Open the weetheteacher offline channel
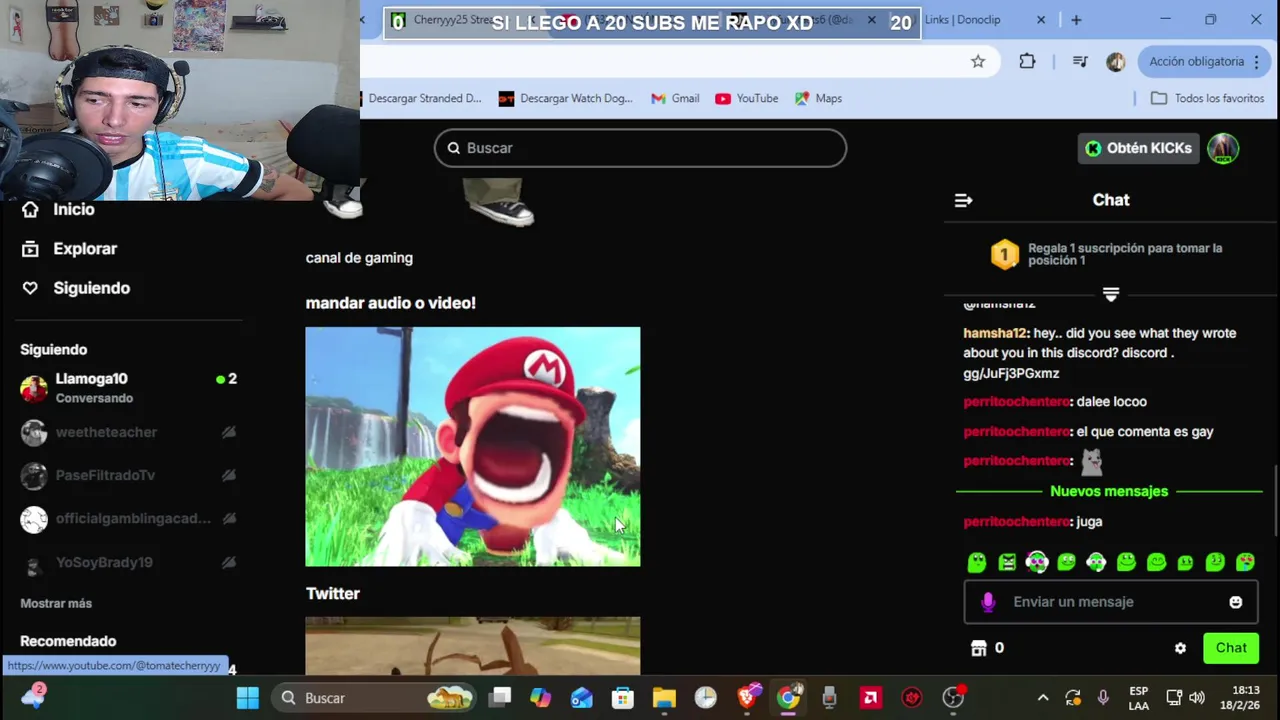This screenshot has height=720, width=1280. coord(128,432)
